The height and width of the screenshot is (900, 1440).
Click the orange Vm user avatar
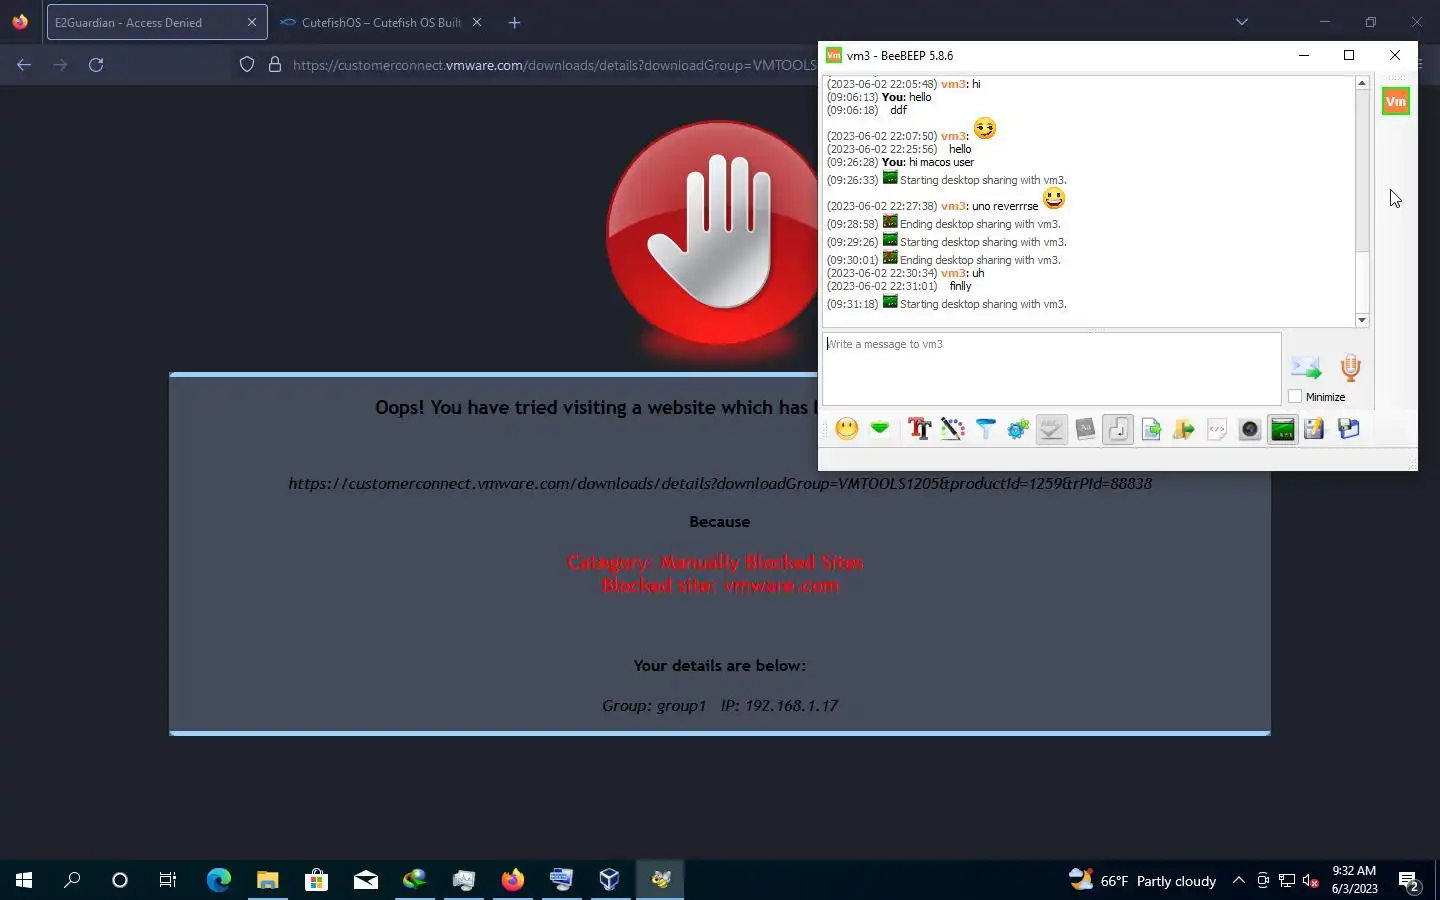(1396, 101)
